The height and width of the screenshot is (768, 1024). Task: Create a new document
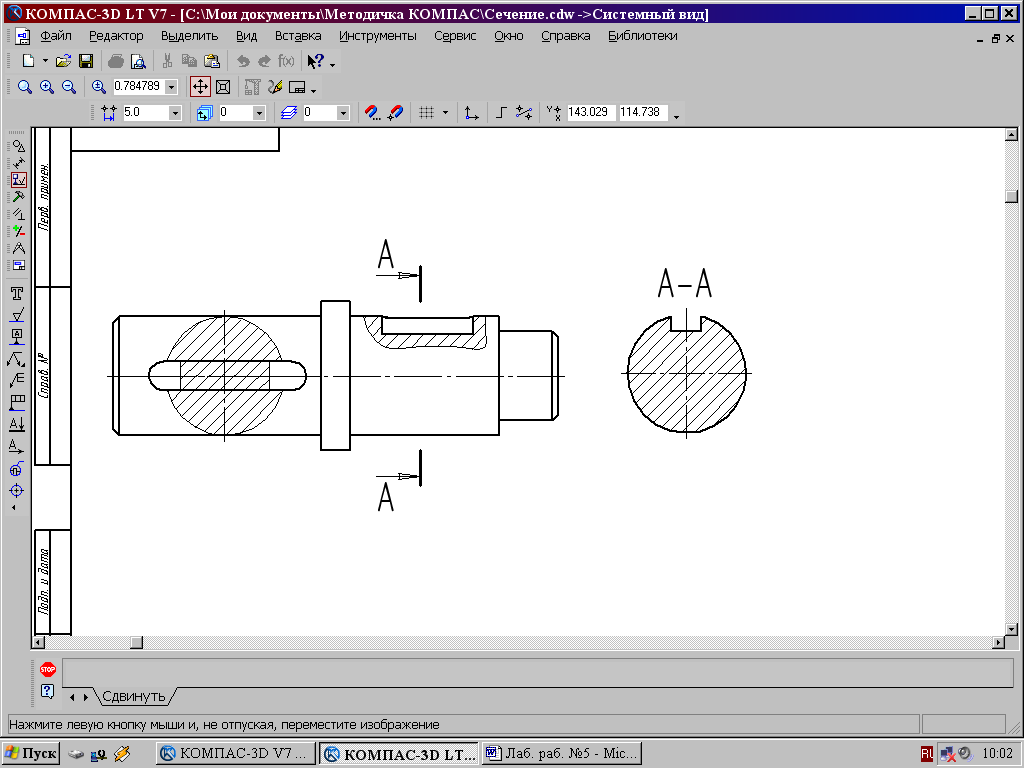point(28,61)
